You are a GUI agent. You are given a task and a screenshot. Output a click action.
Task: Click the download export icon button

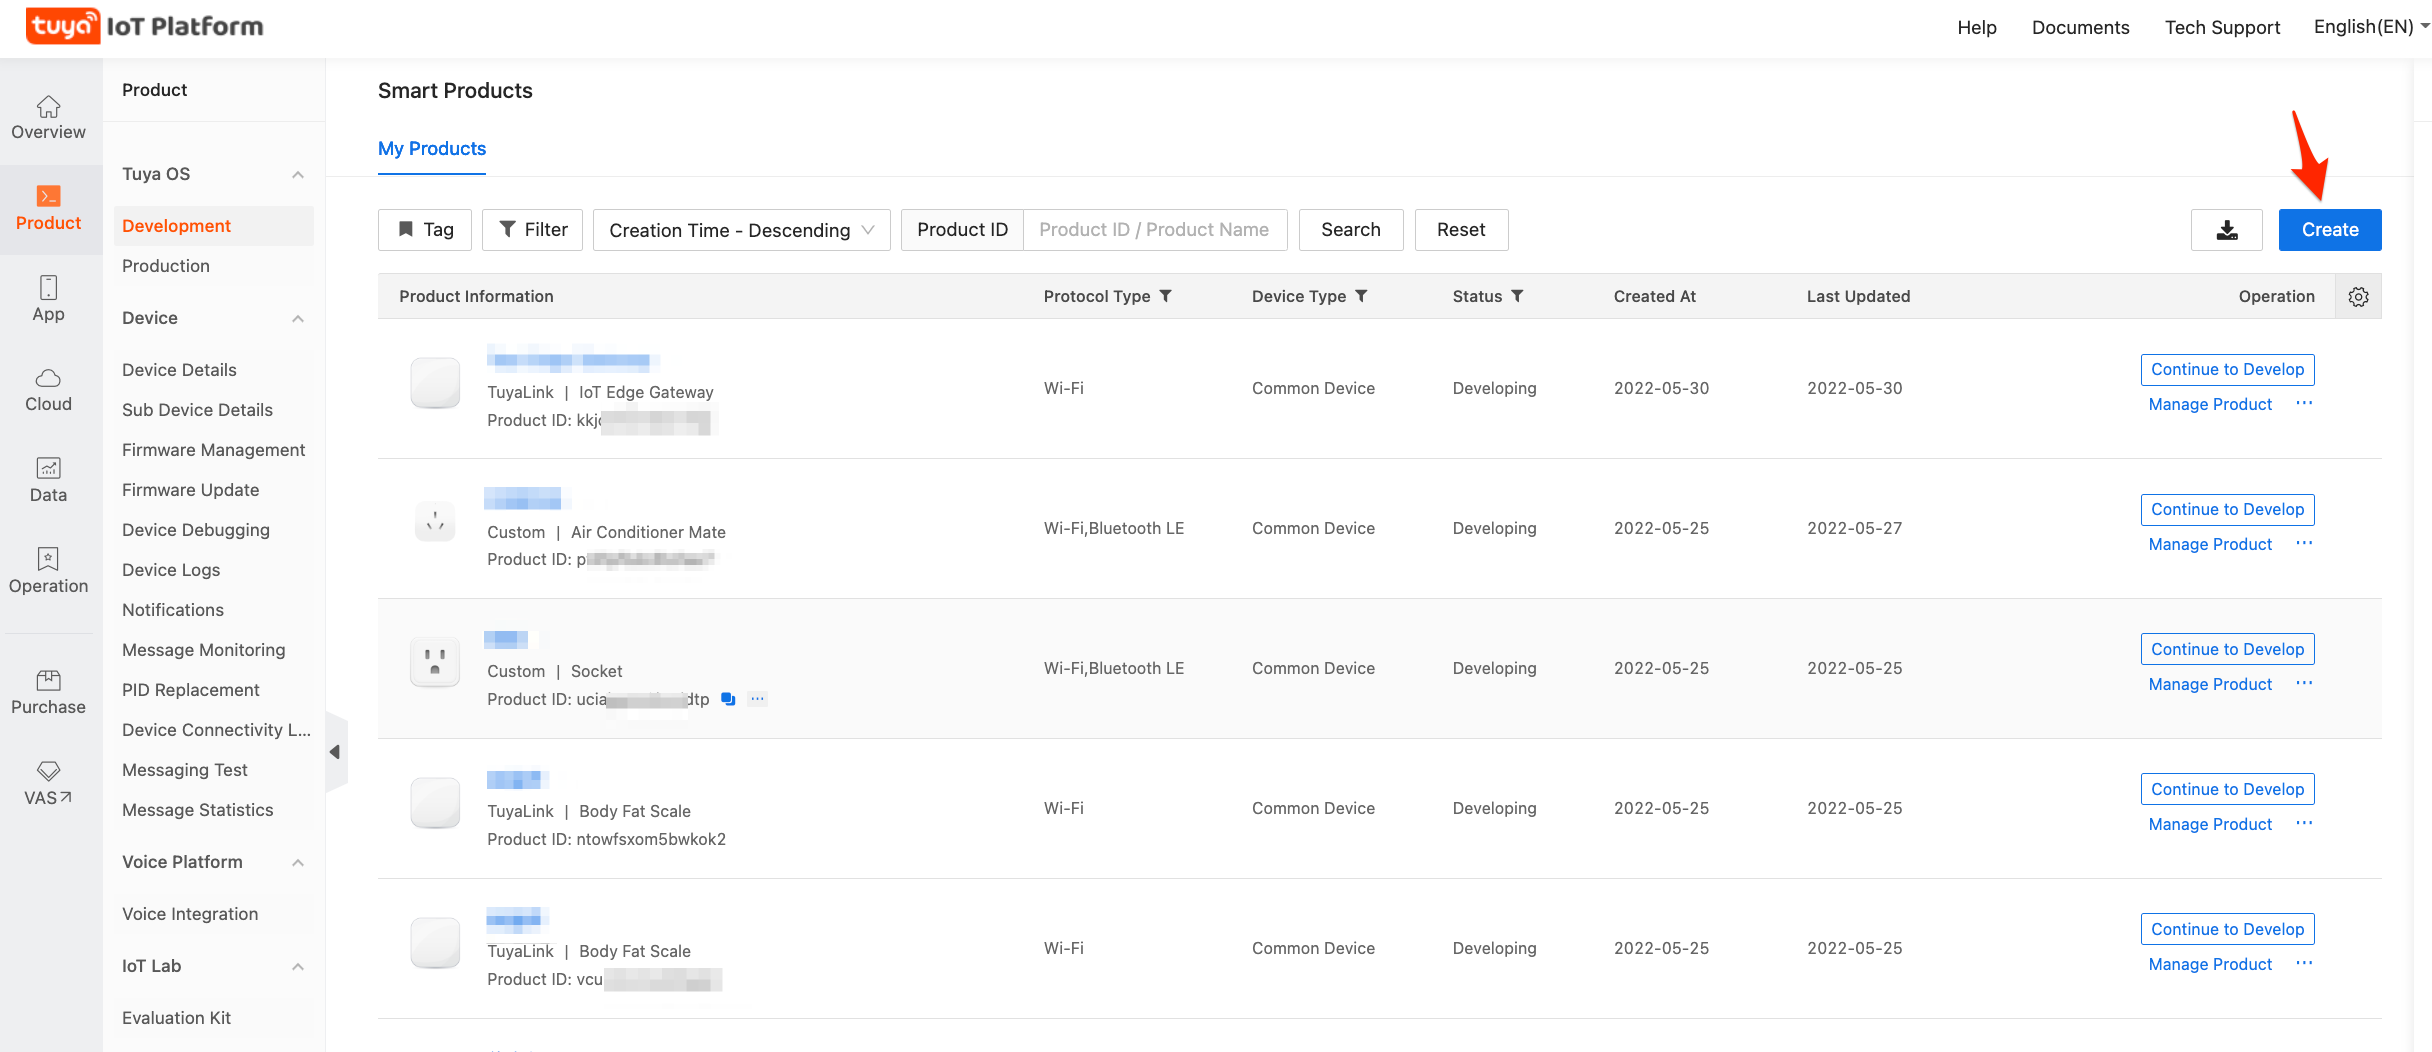2226,230
